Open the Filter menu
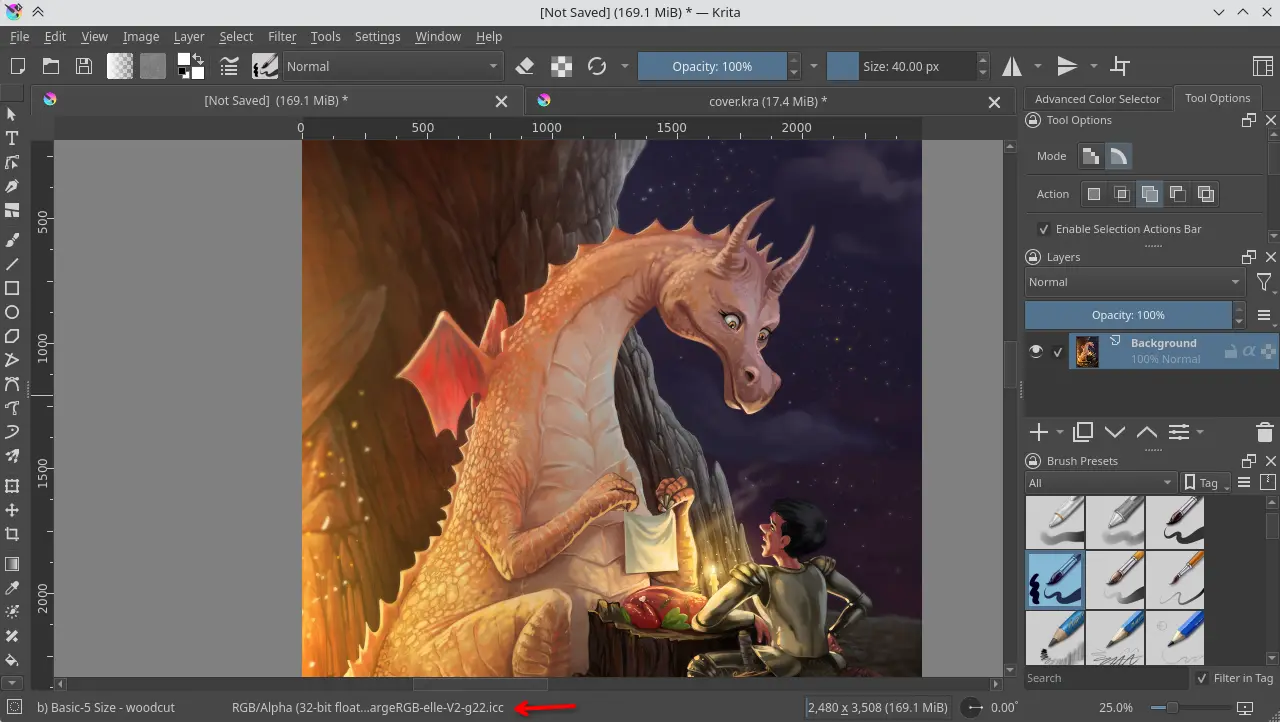The image size is (1280, 722). click(282, 36)
